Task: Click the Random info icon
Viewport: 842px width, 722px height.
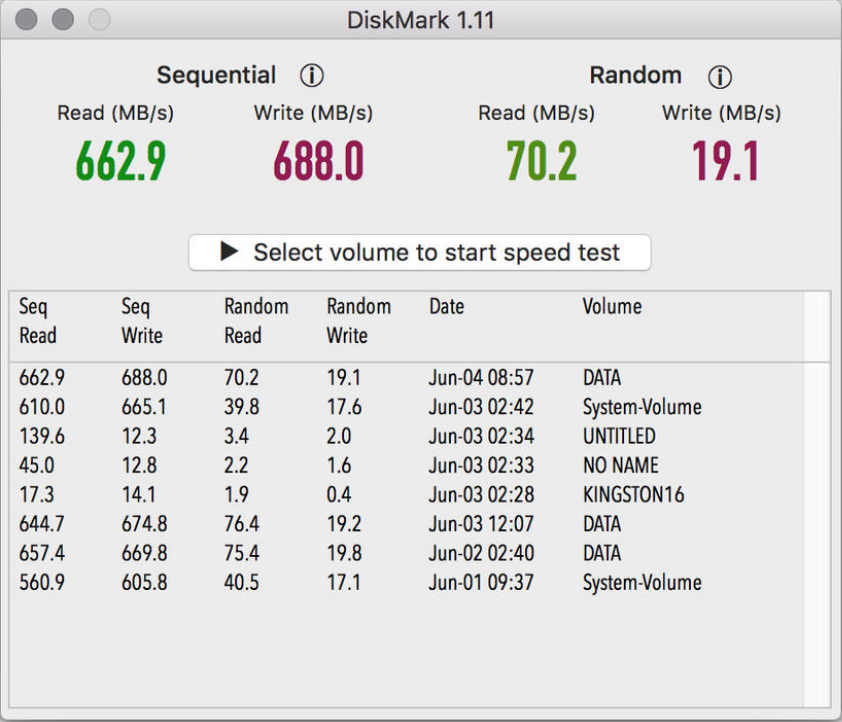Action: point(719,76)
